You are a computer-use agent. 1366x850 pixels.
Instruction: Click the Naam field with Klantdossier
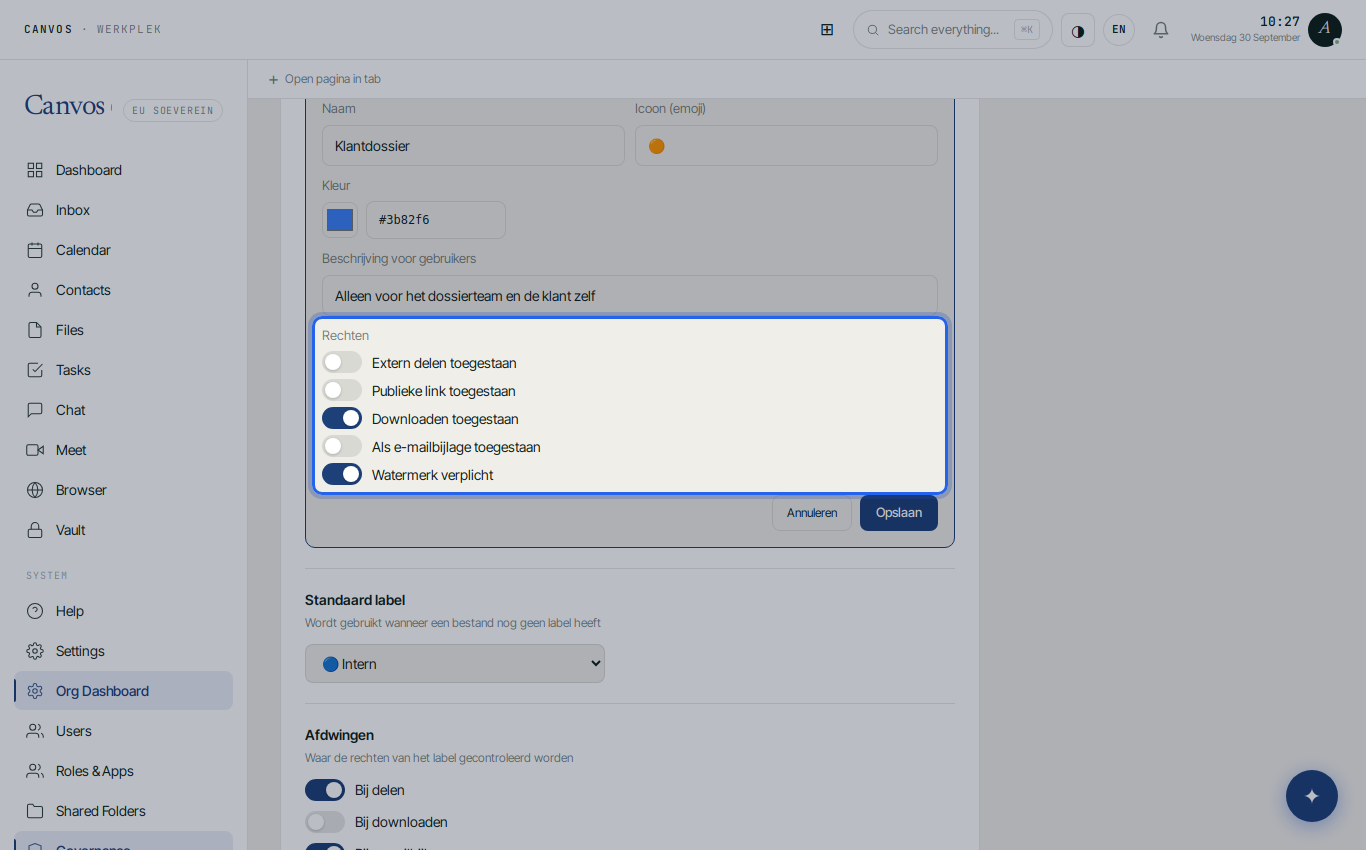pyautogui.click(x=473, y=146)
